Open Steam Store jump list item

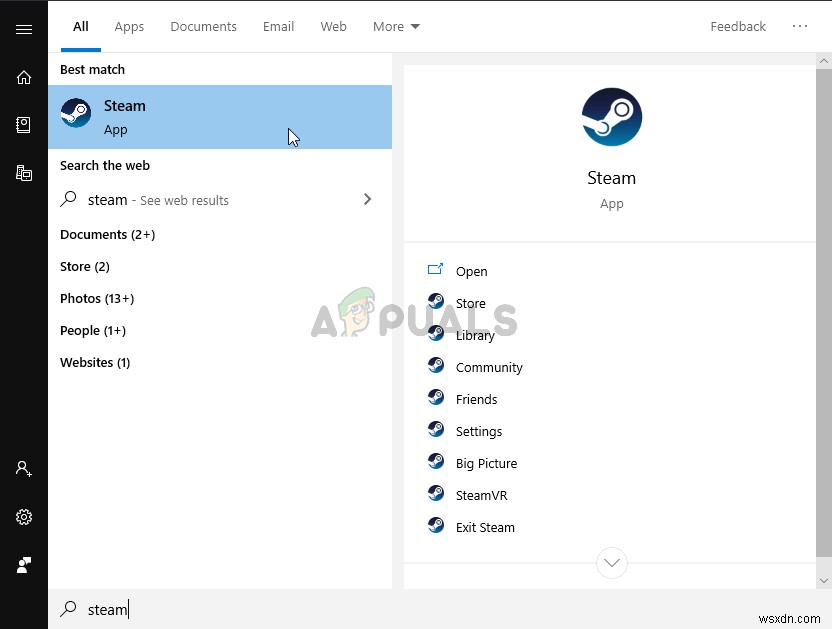pyautogui.click(x=471, y=303)
